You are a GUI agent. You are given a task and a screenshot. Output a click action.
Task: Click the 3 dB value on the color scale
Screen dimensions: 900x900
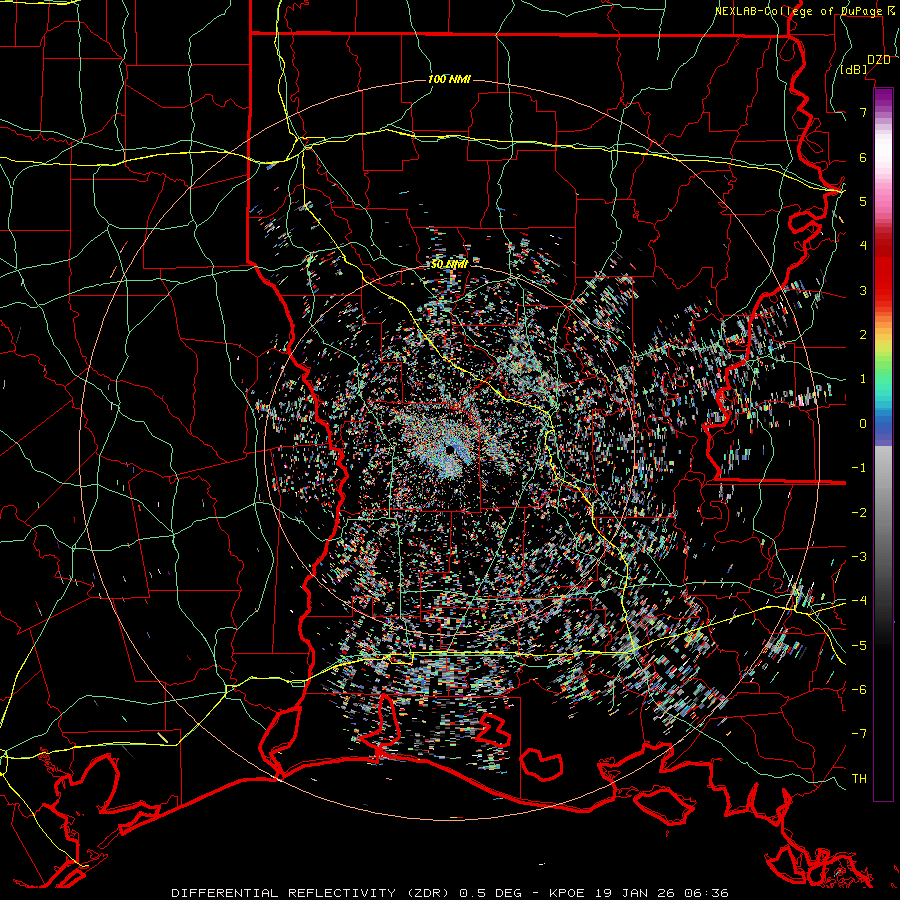[863, 290]
